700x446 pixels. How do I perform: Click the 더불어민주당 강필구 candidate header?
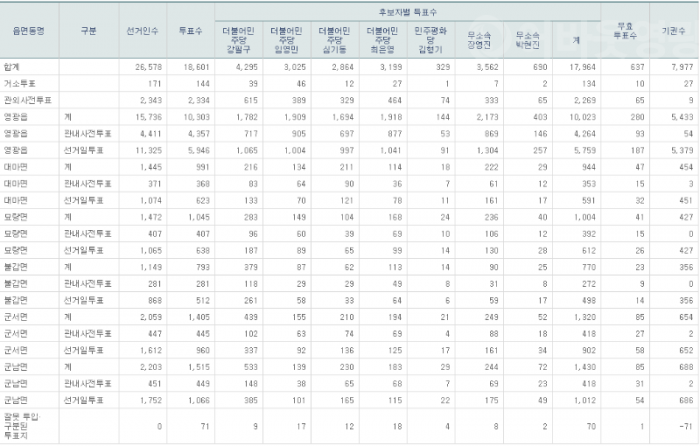click(x=240, y=38)
